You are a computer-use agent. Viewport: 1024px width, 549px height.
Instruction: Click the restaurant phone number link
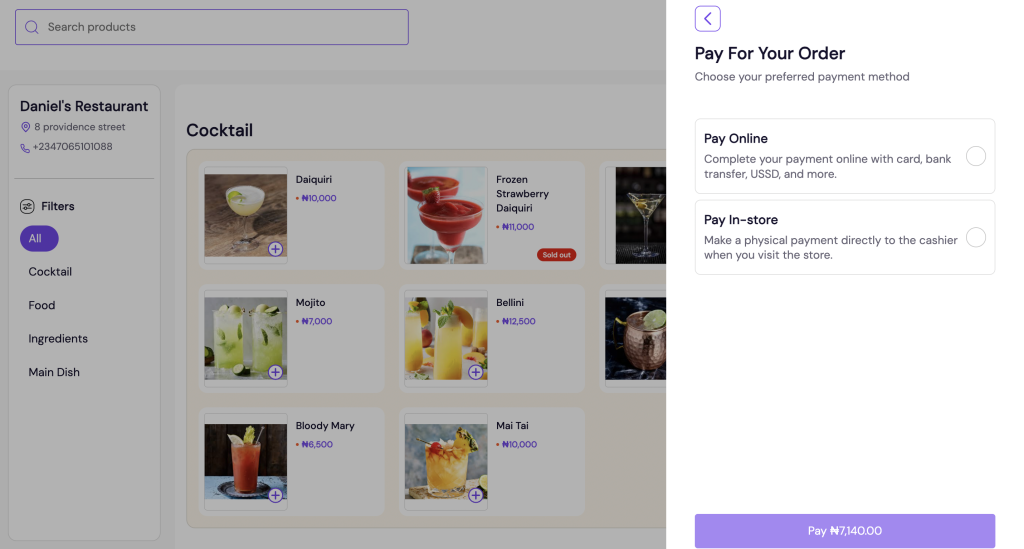(x=72, y=147)
